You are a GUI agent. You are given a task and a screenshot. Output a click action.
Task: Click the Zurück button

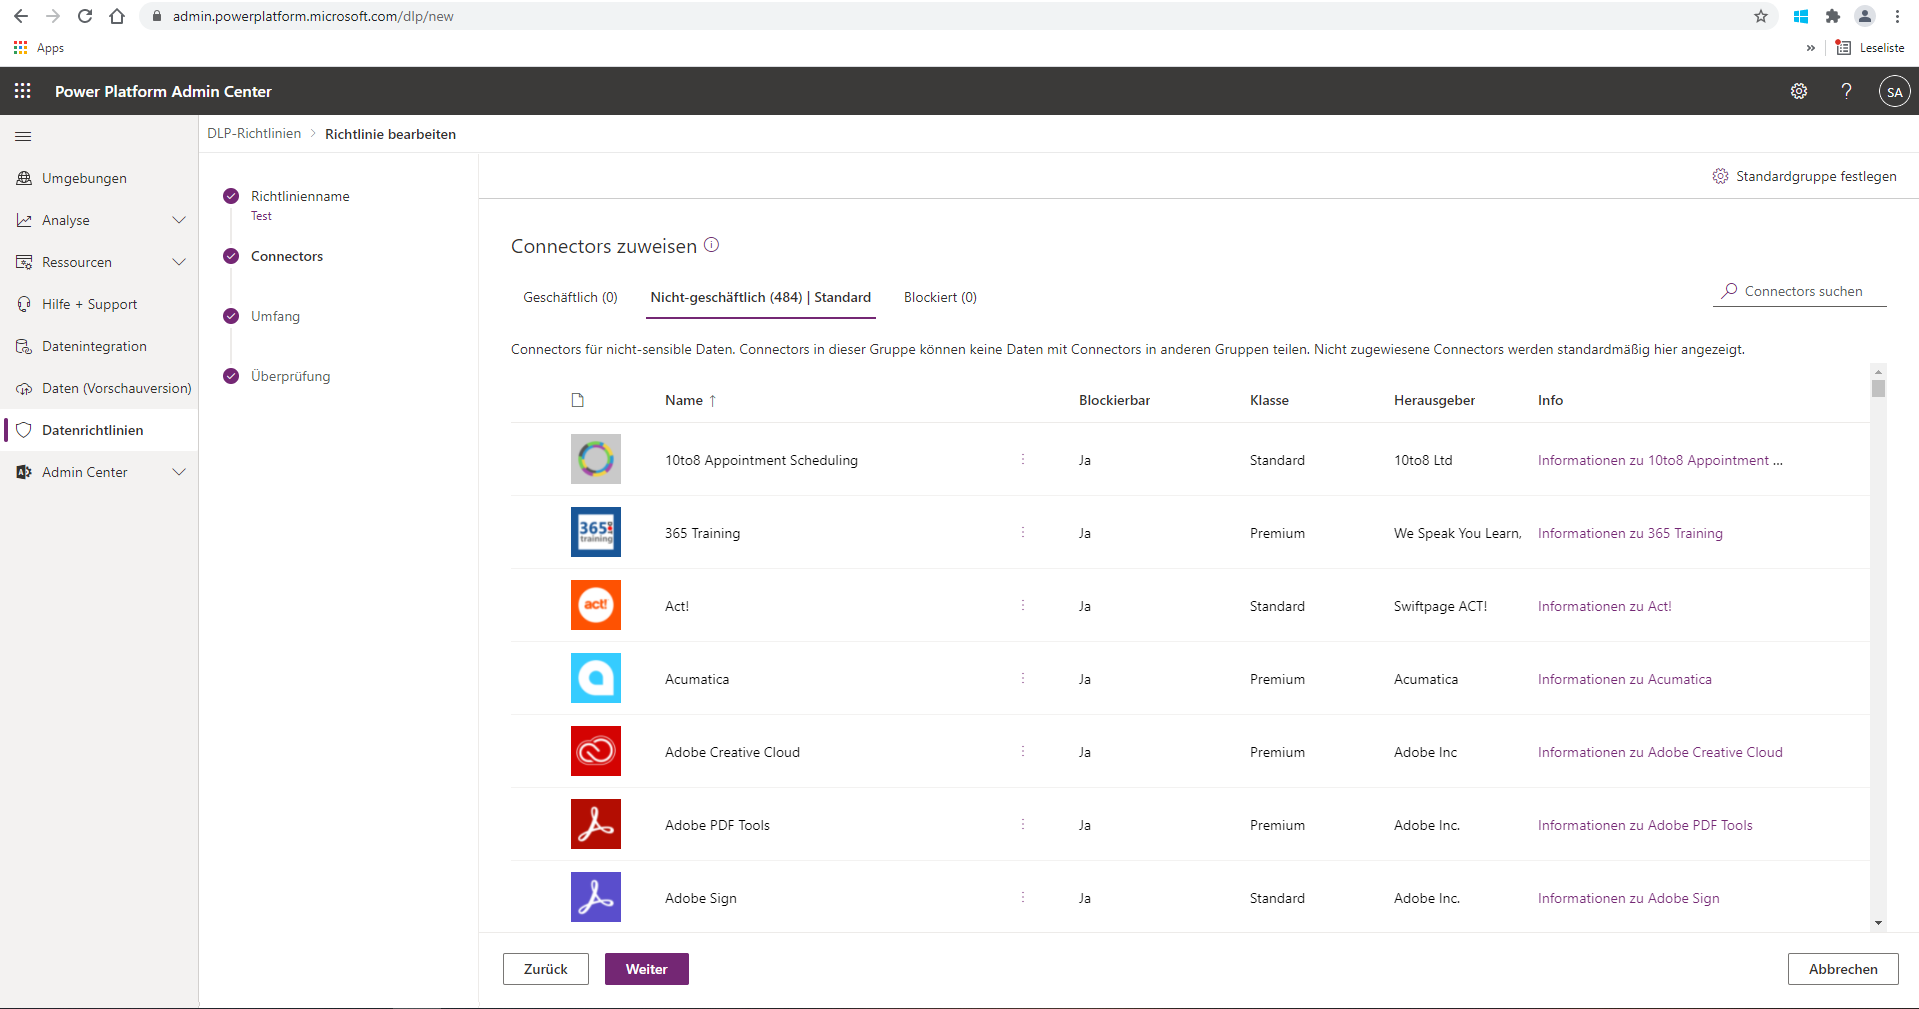point(546,969)
